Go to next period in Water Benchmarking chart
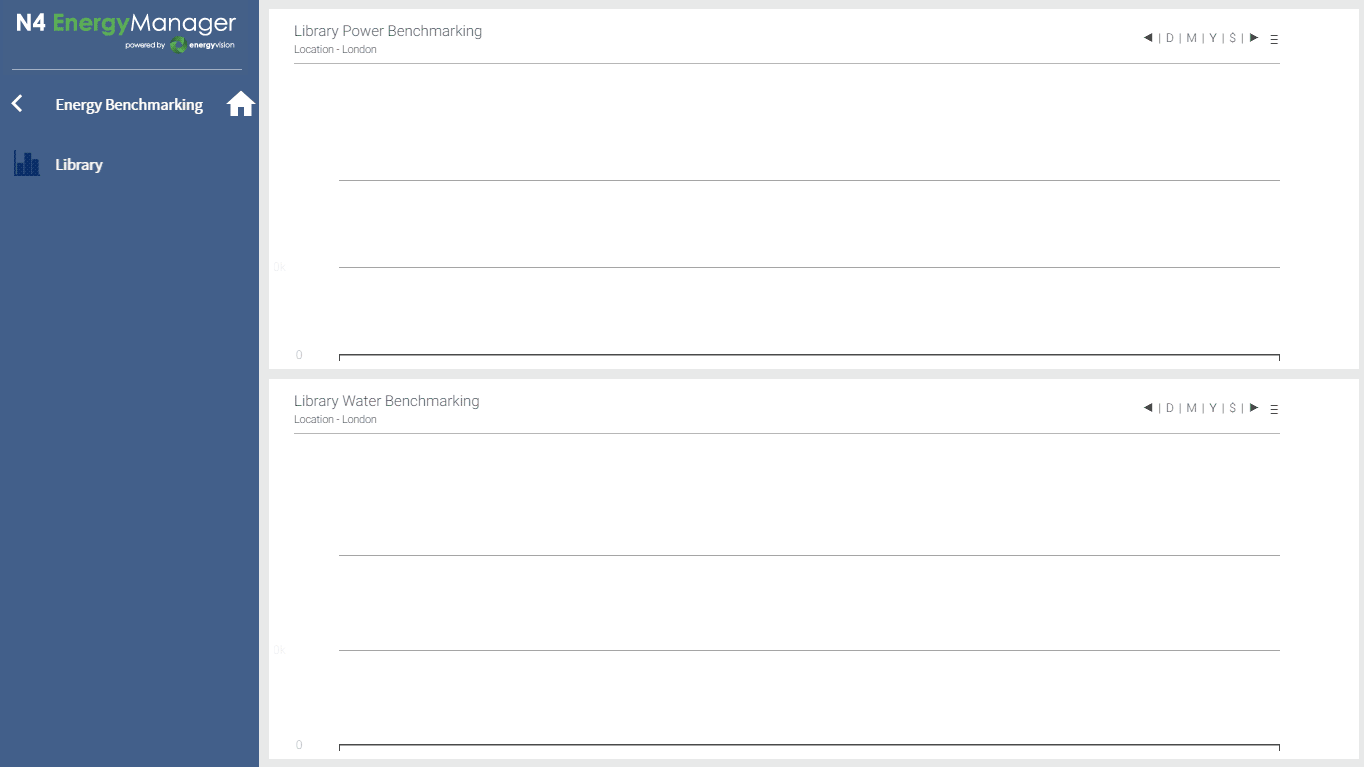This screenshot has width=1364, height=767. pos(1254,408)
